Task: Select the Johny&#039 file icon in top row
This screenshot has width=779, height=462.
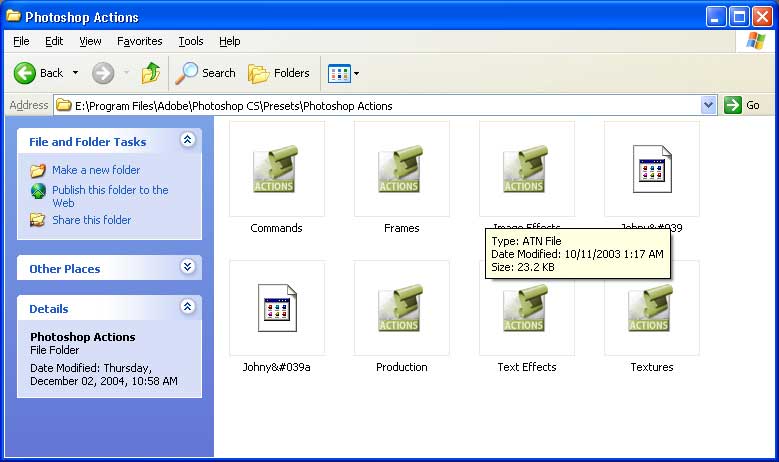Action: [x=652, y=169]
